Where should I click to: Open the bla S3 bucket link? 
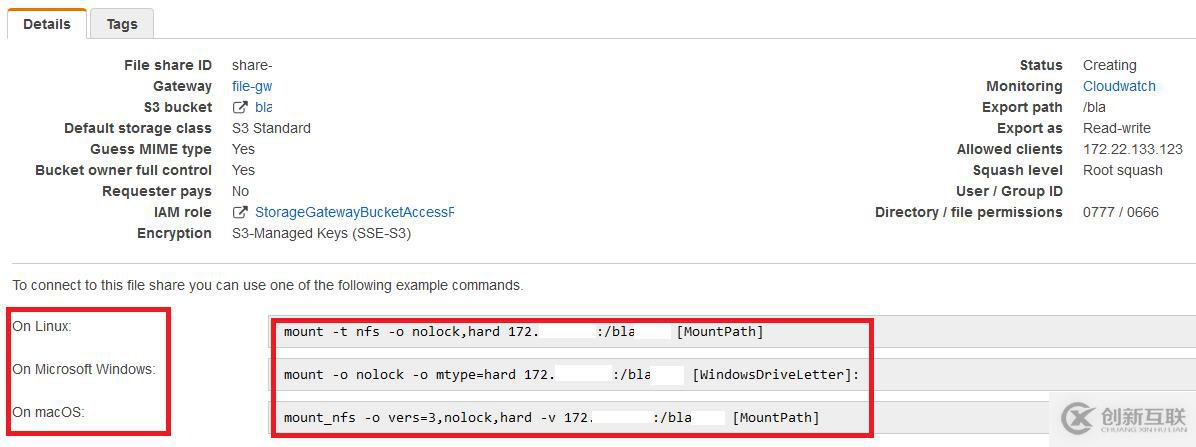(263, 107)
